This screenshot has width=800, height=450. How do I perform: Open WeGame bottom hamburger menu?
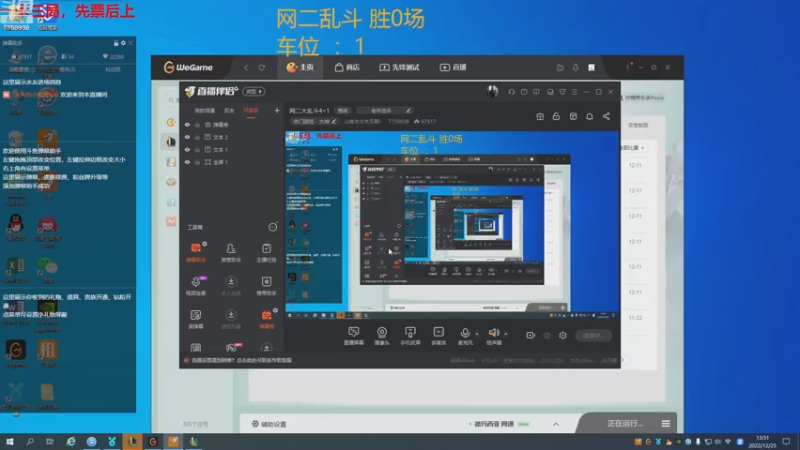[x=665, y=423]
